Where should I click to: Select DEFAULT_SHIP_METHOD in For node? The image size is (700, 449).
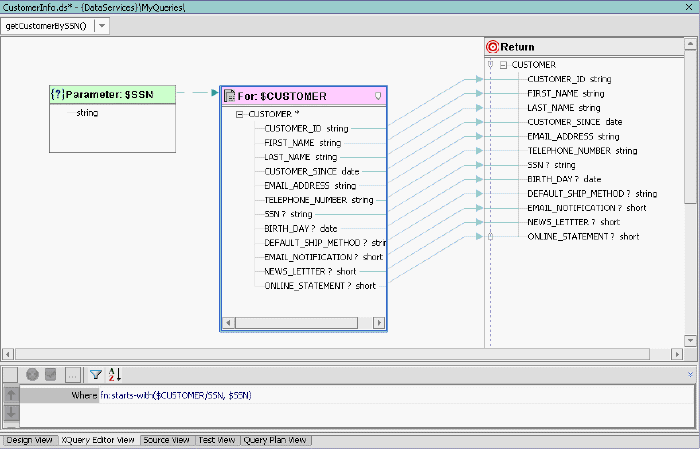325,243
